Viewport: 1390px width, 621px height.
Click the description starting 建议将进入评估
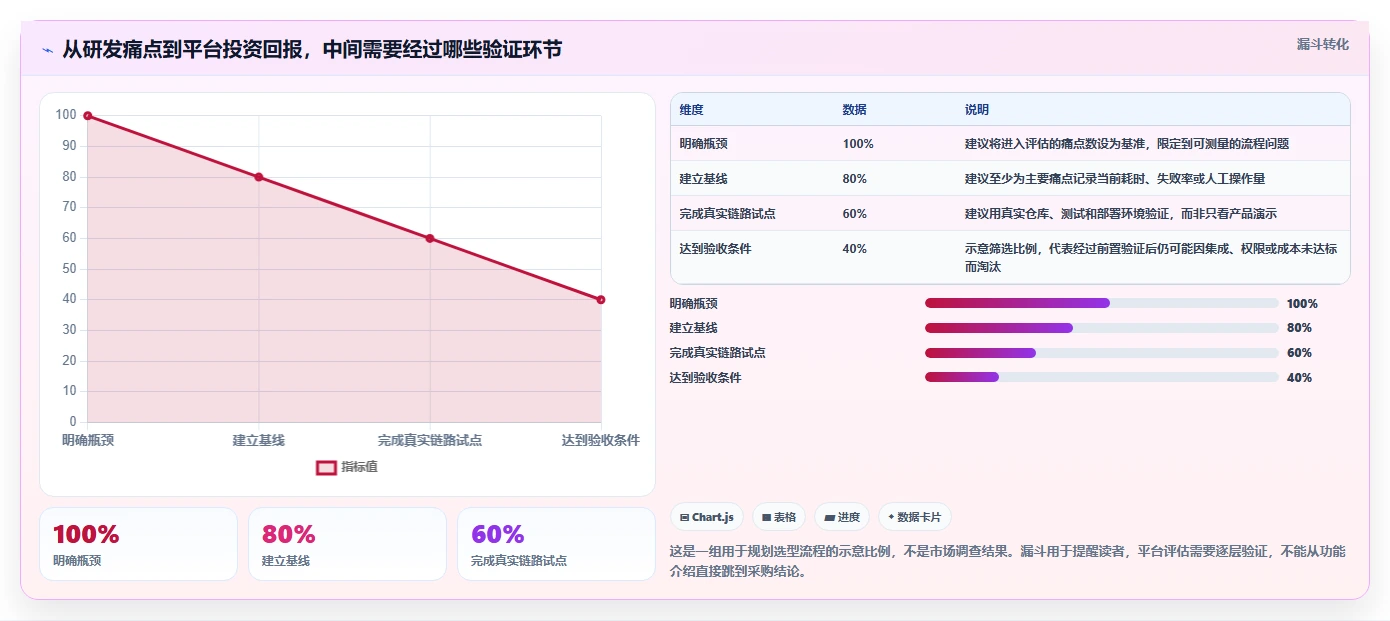pyautogui.click(x=1127, y=144)
